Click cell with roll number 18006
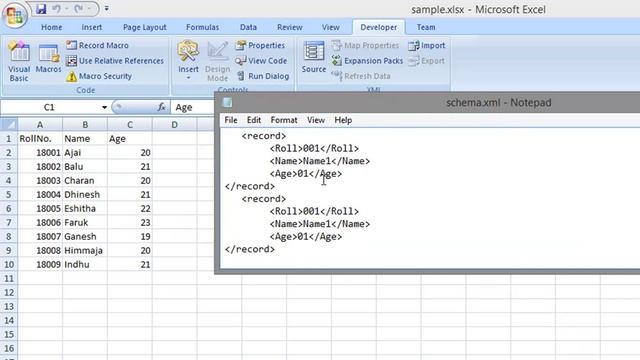 tap(40, 222)
